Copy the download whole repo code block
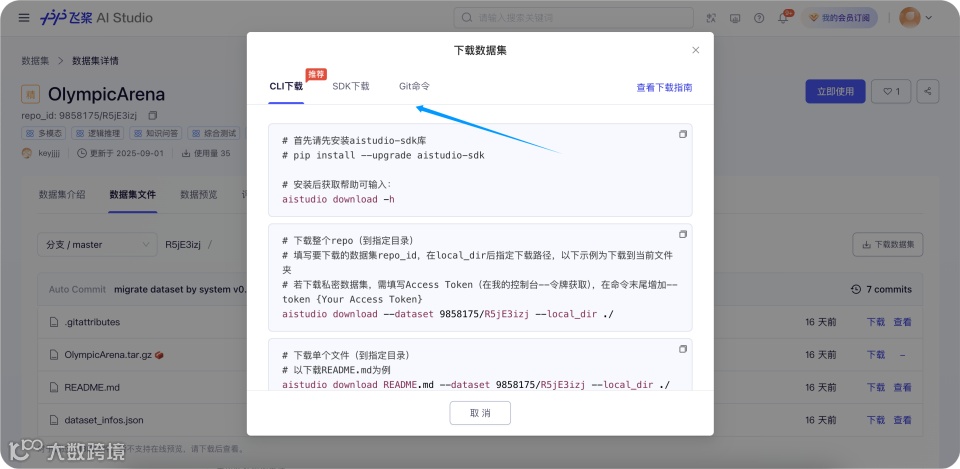 click(683, 234)
